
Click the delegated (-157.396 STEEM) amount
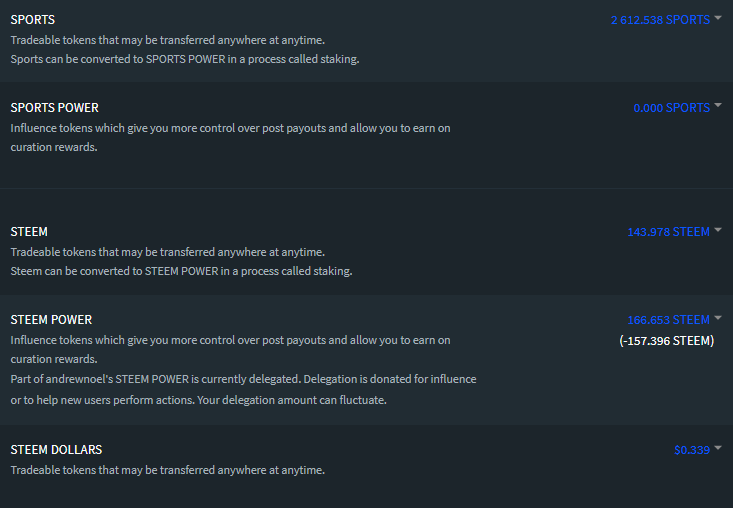(666, 341)
